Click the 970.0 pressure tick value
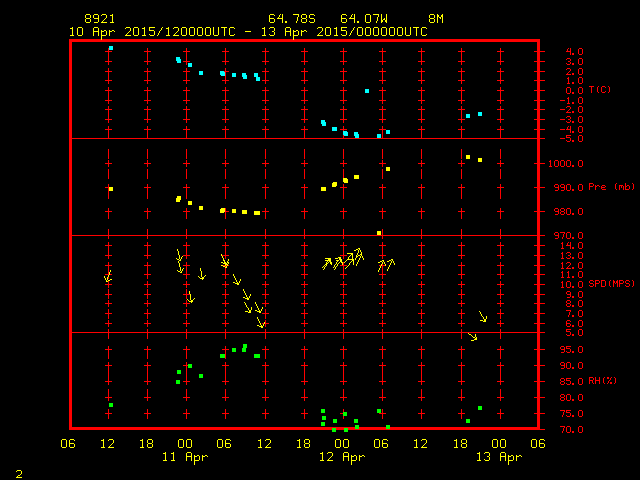The height and width of the screenshot is (480, 640). click(565, 236)
